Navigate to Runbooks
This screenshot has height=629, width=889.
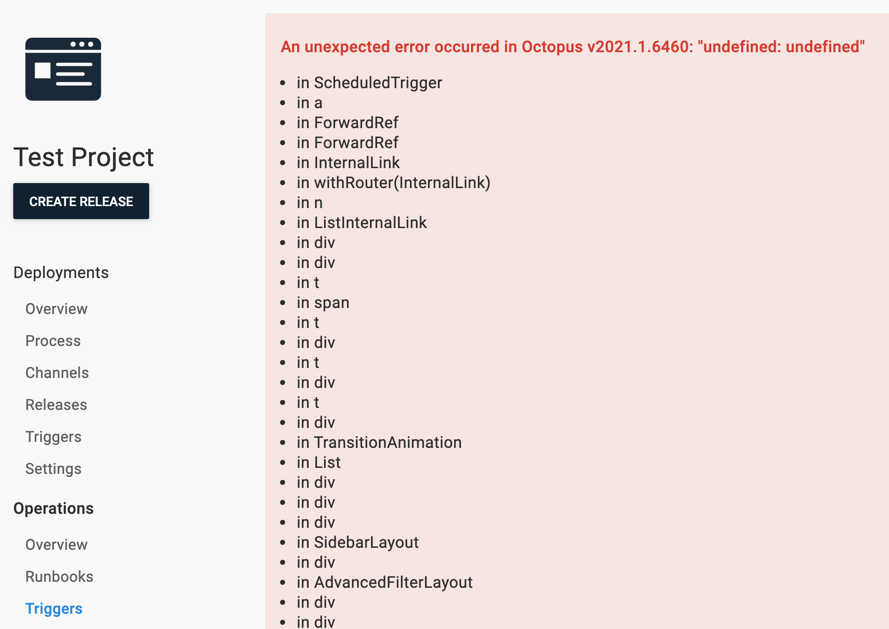tap(58, 576)
